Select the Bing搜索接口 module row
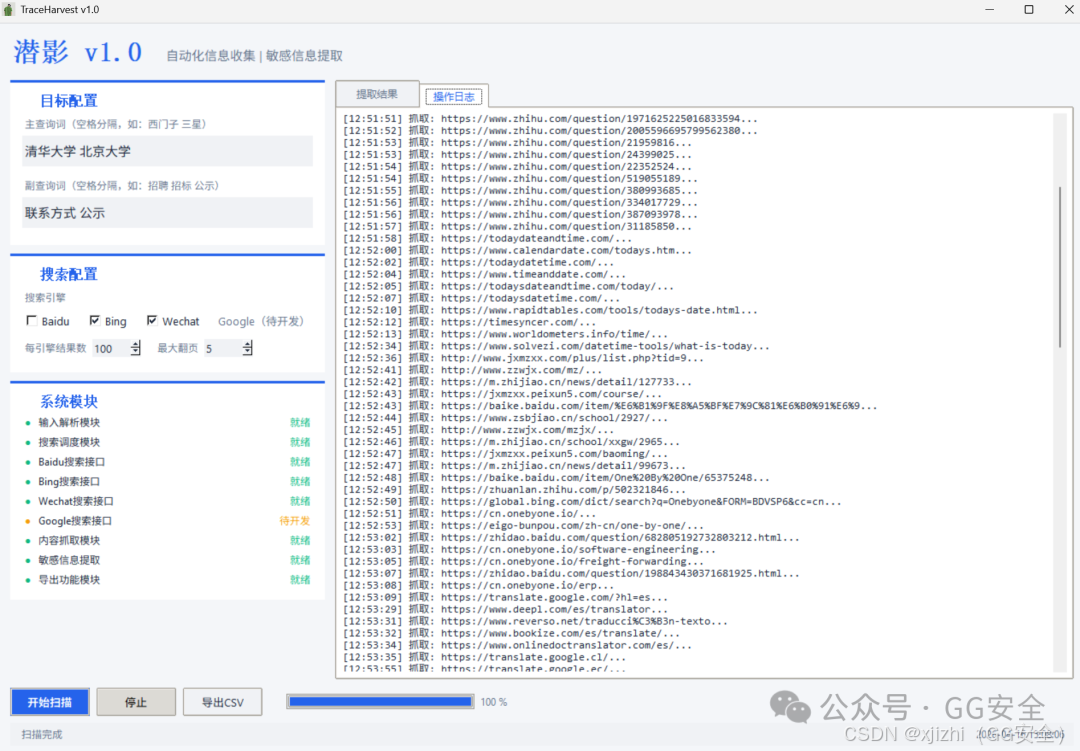Screen dimensions: 1080x751 click(x=167, y=482)
